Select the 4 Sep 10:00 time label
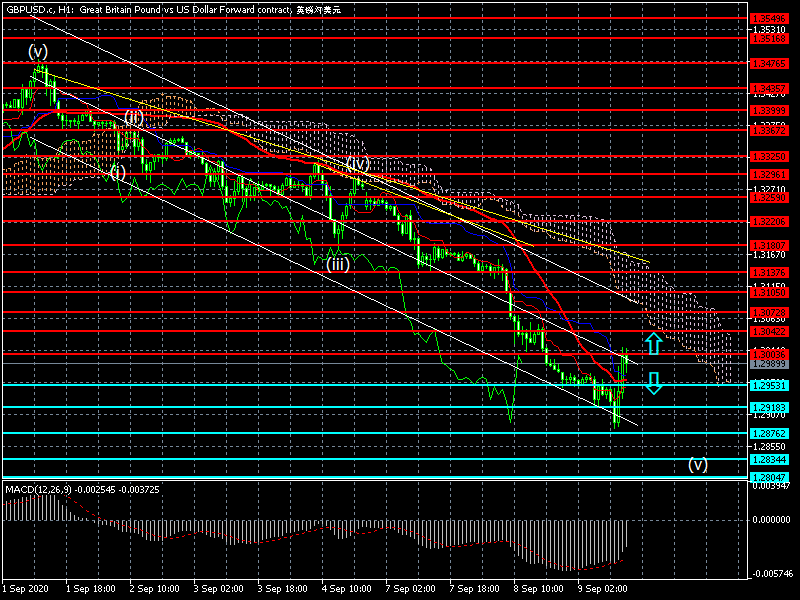This screenshot has height=600, width=800. 346,588
